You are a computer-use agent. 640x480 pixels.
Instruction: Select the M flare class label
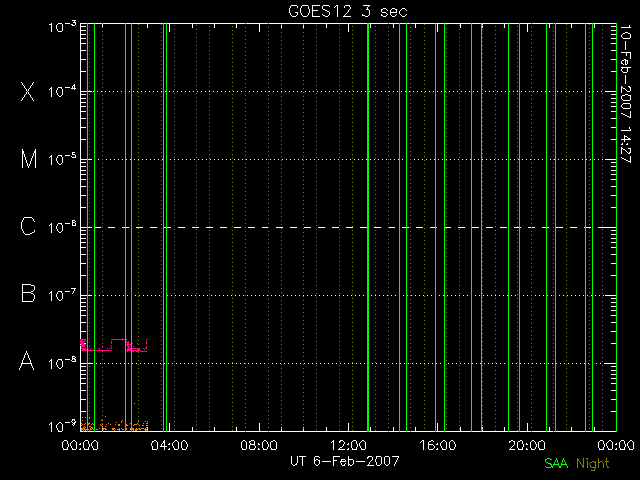pos(29,159)
